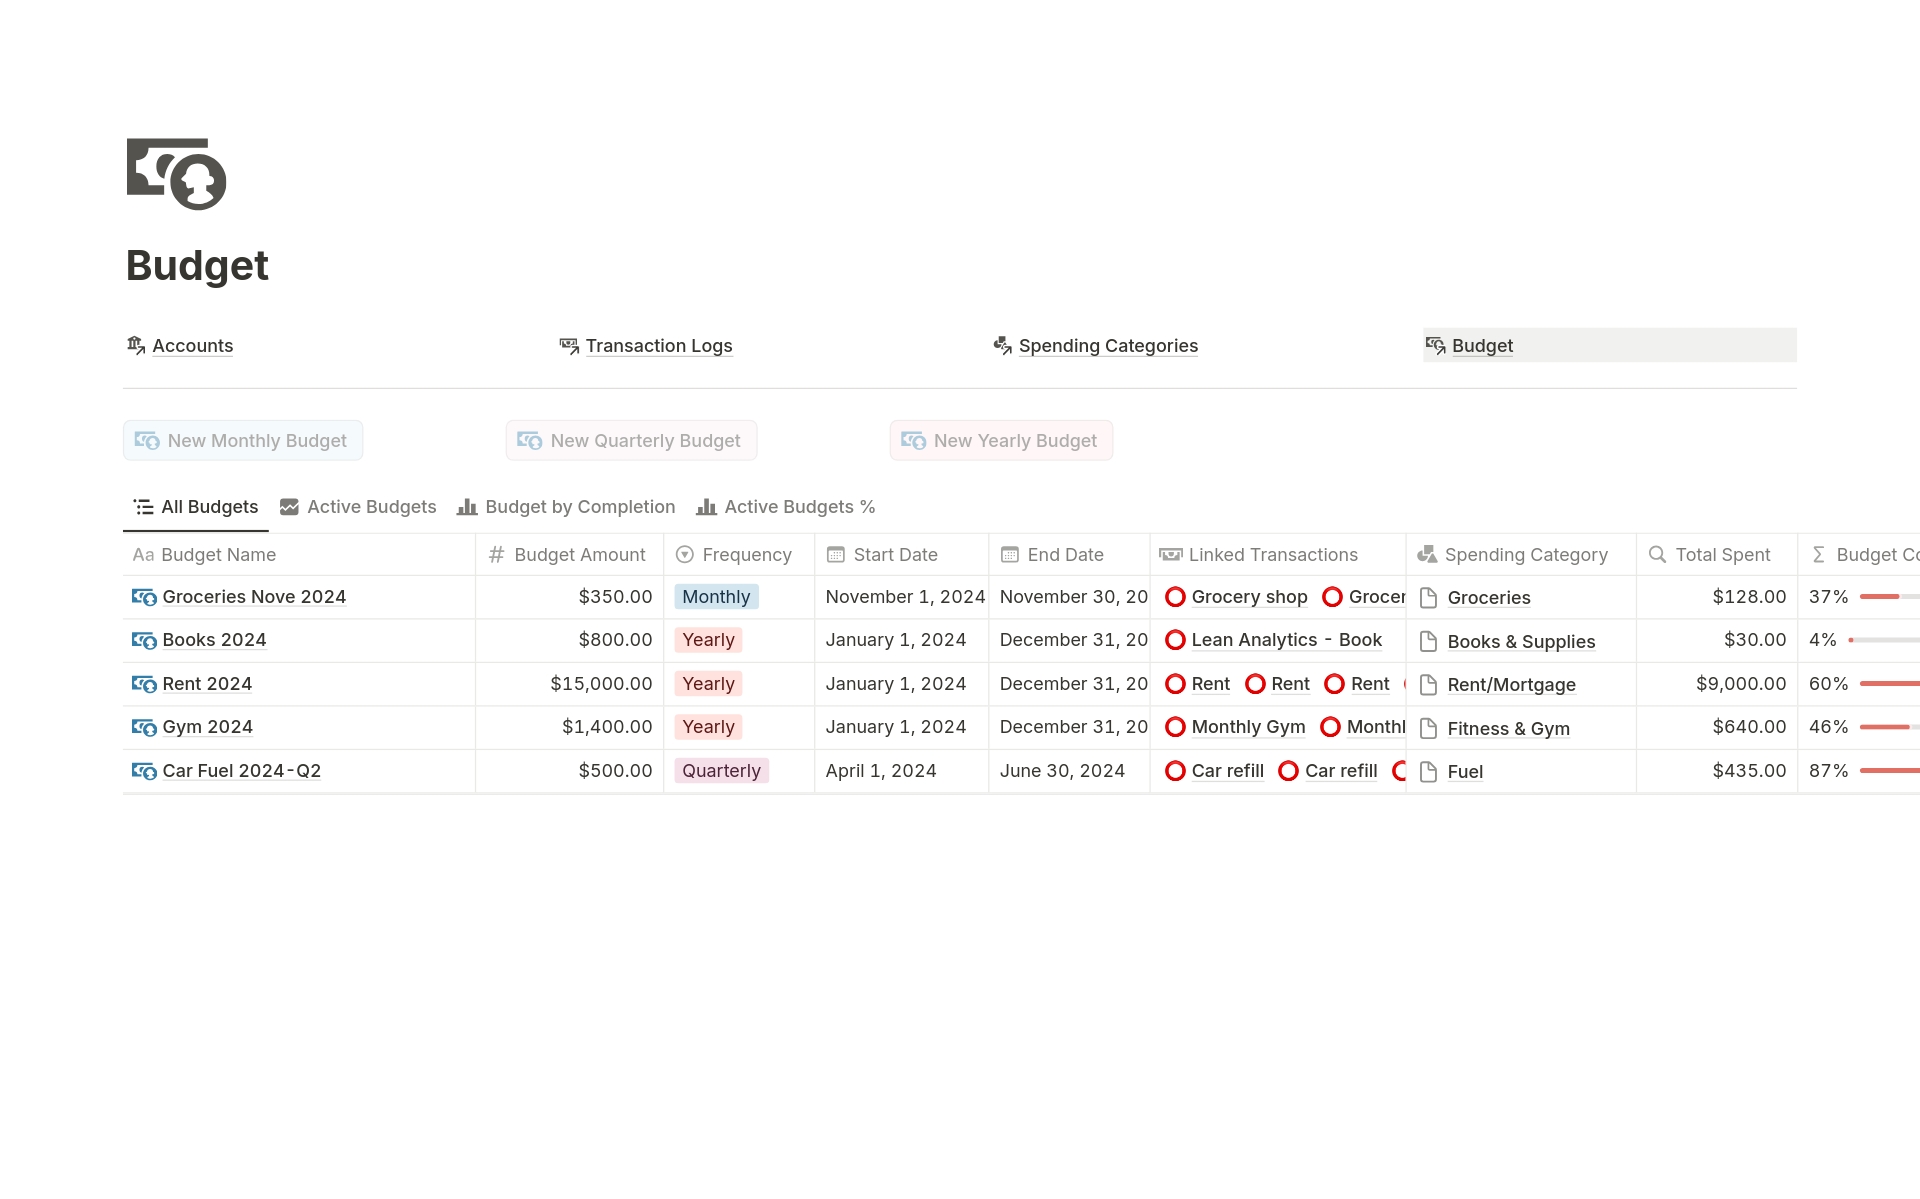Click the Groceries category page icon
This screenshot has width=1920, height=1199.
click(x=1428, y=598)
